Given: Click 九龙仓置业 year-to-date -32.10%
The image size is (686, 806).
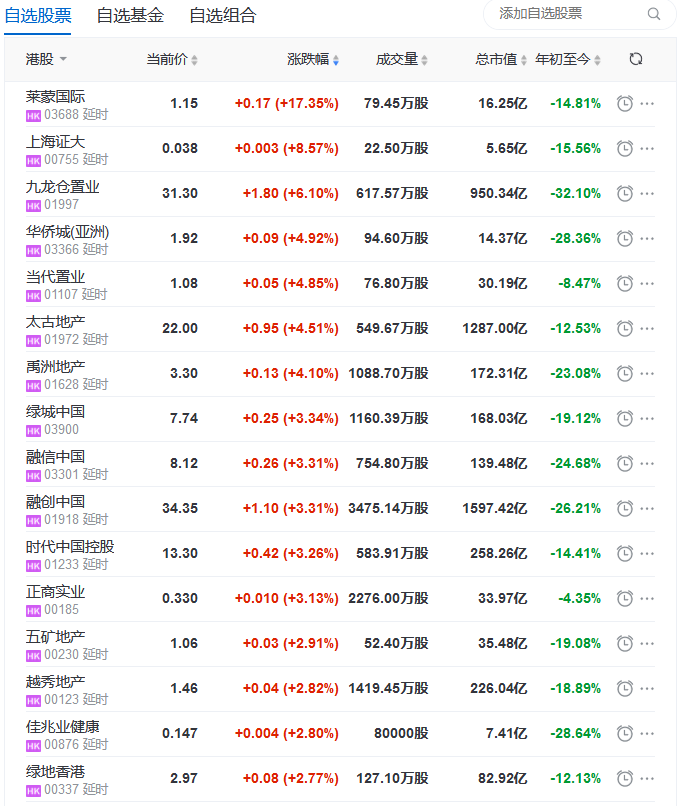Looking at the screenshot, I should 576,194.
